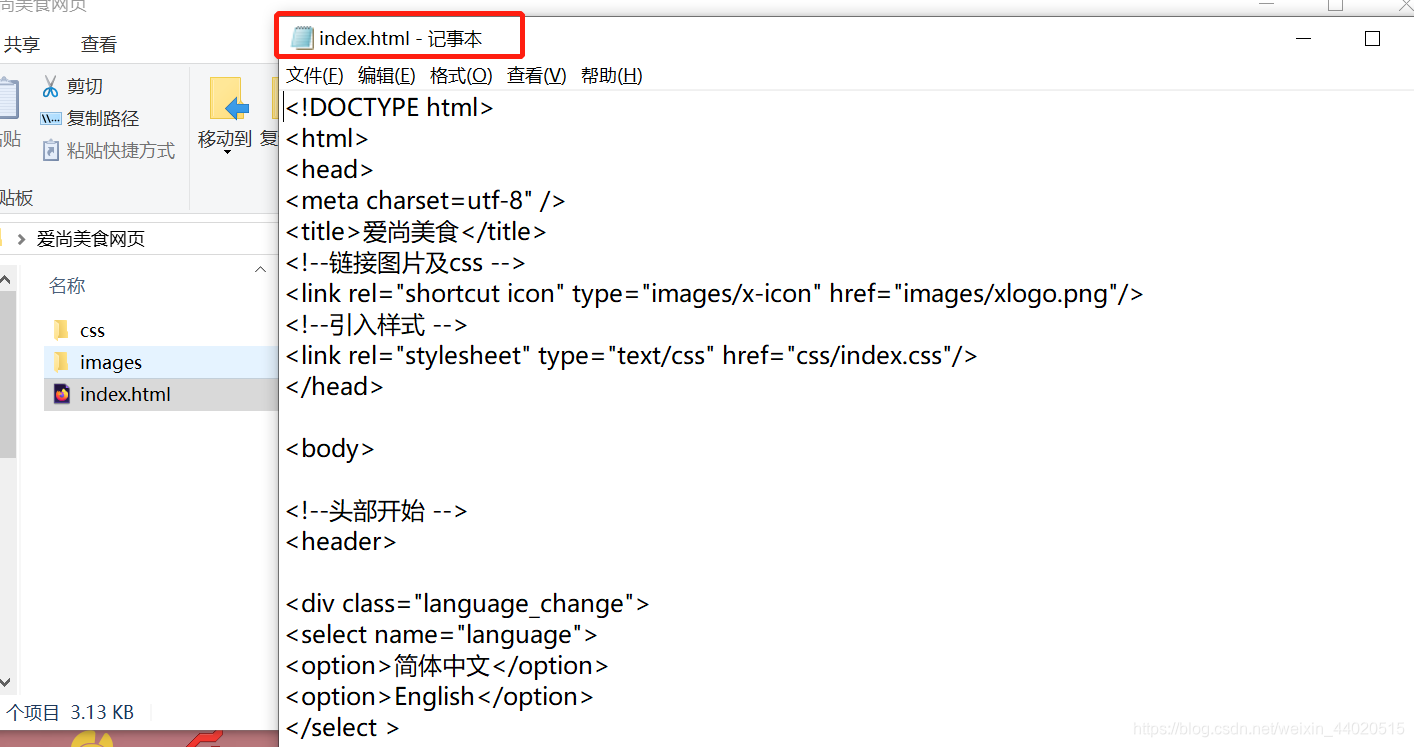Switch to the 查看 tab in Explorer
The height and width of the screenshot is (747, 1414).
(x=99, y=44)
